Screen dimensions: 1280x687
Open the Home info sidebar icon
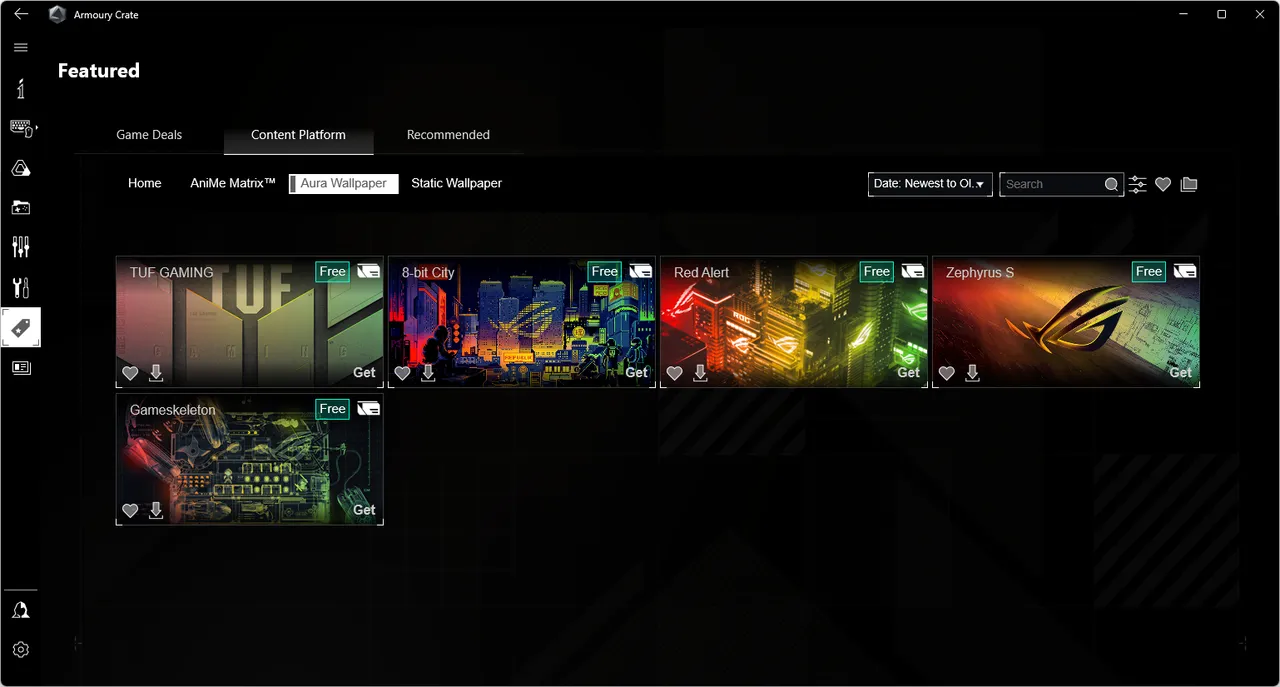pyautogui.click(x=21, y=89)
